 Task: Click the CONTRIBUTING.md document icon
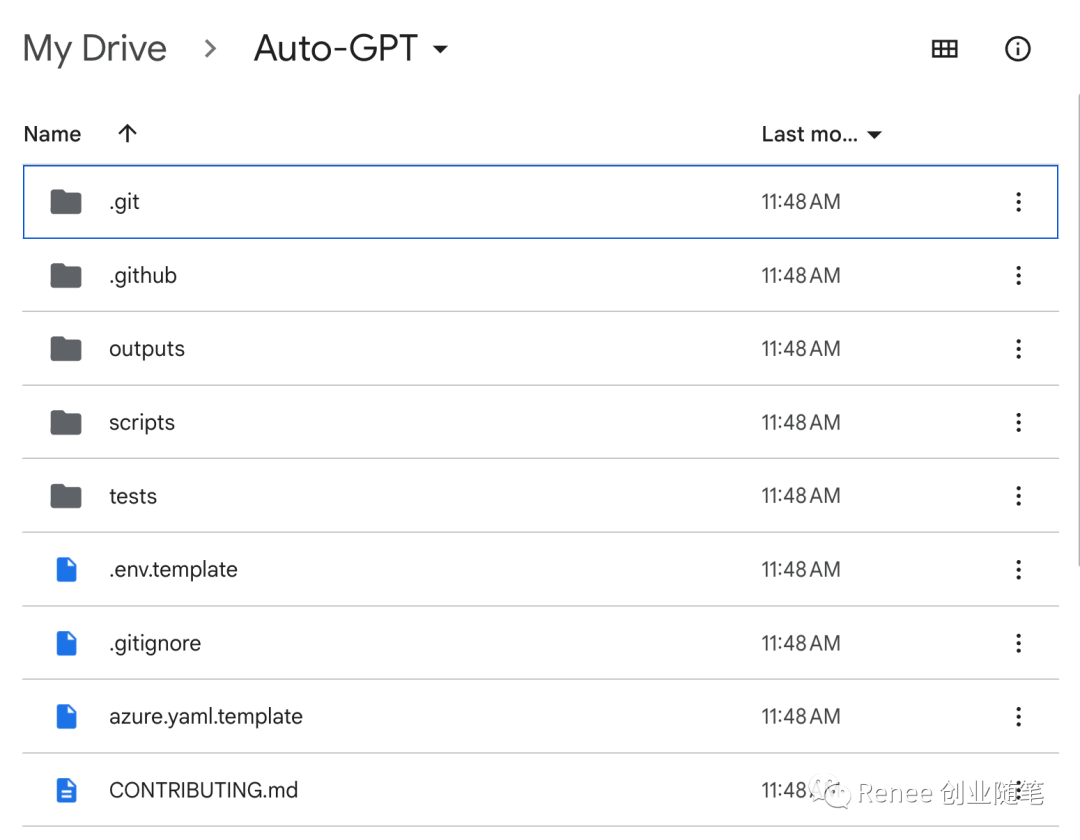pyautogui.click(x=66, y=790)
